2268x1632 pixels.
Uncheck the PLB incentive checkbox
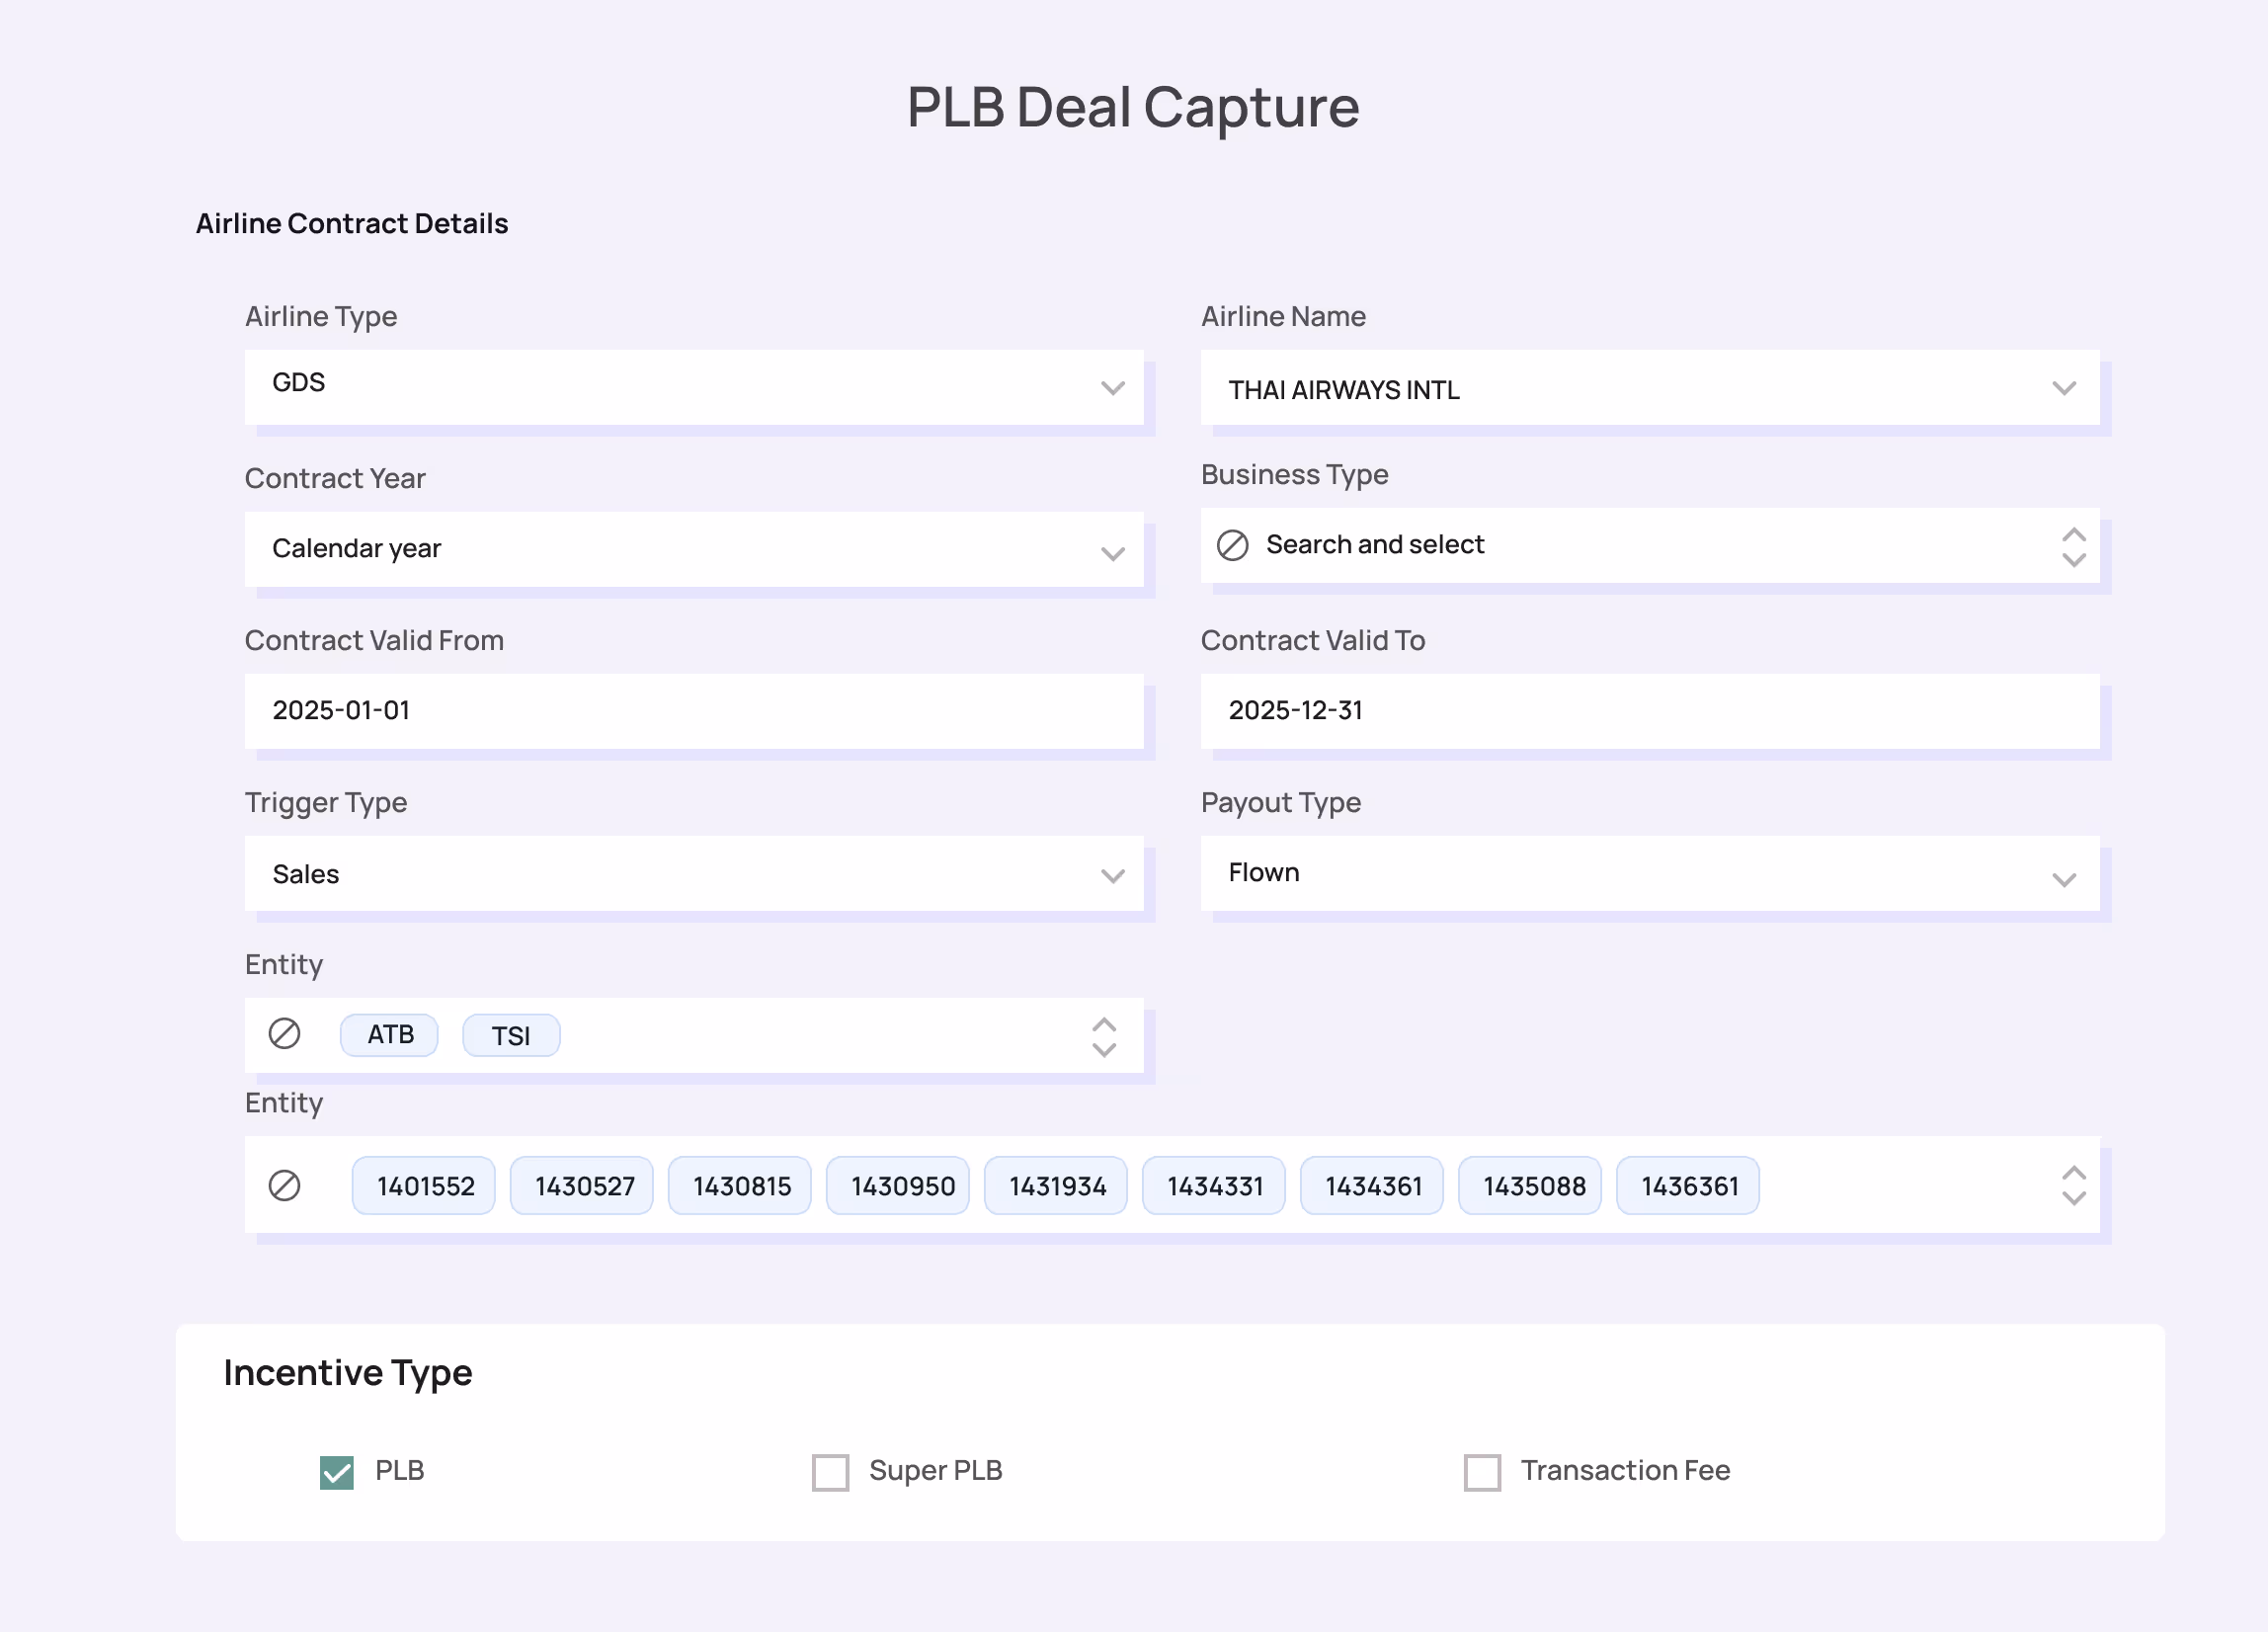click(x=337, y=1472)
